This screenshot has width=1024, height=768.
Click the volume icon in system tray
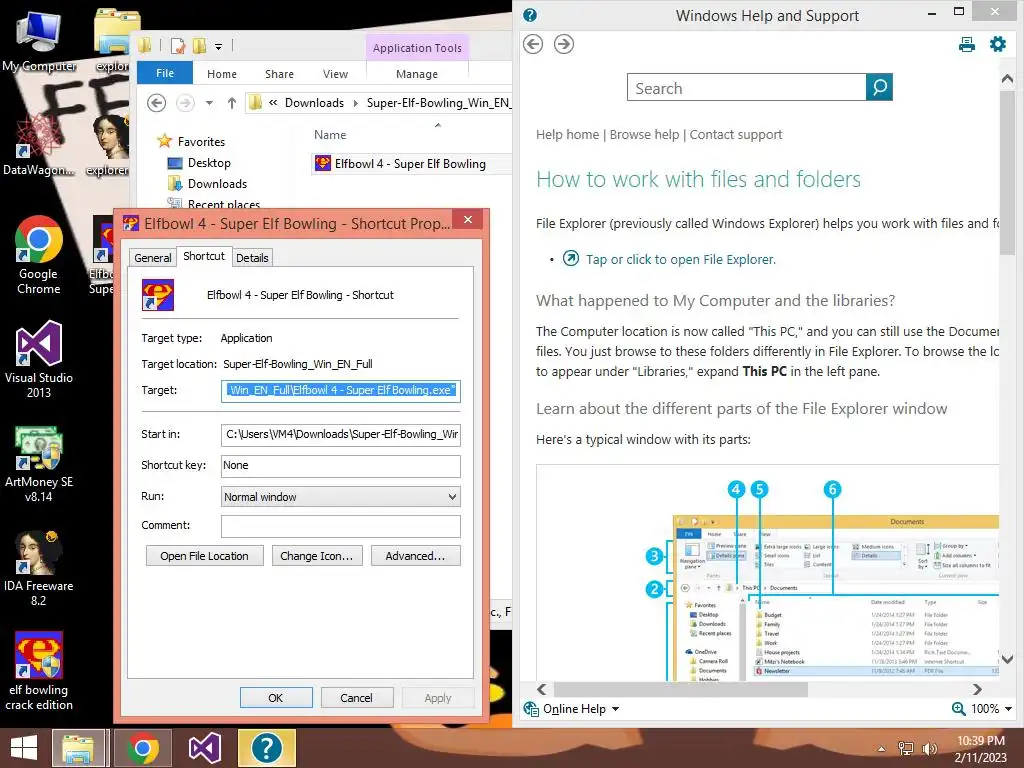(929, 749)
